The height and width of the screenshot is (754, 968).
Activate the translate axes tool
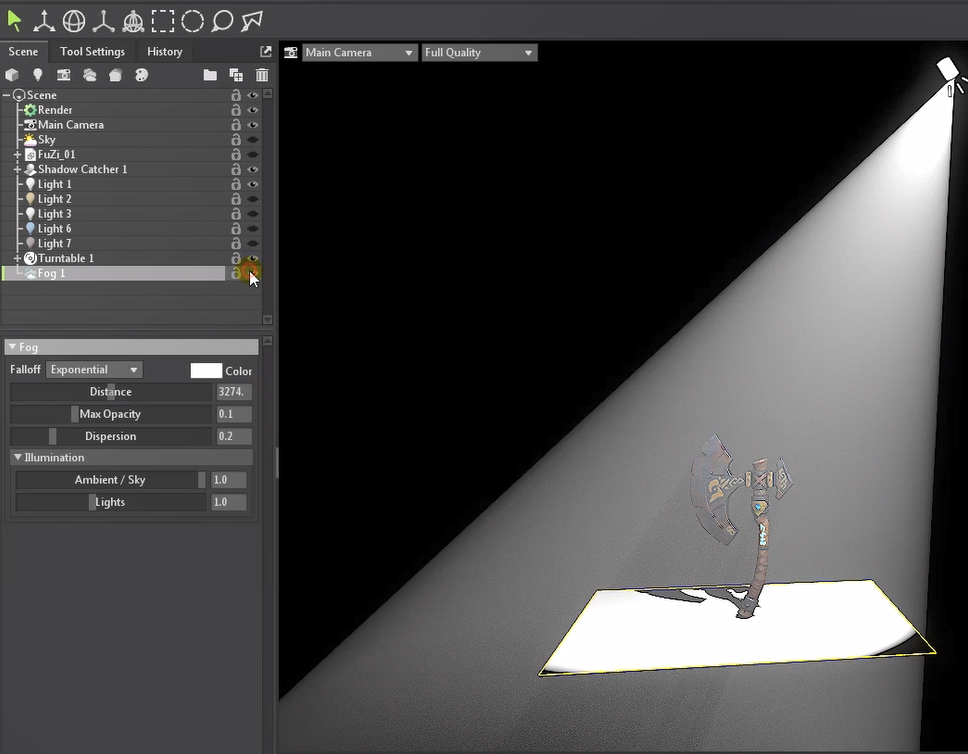click(x=44, y=20)
